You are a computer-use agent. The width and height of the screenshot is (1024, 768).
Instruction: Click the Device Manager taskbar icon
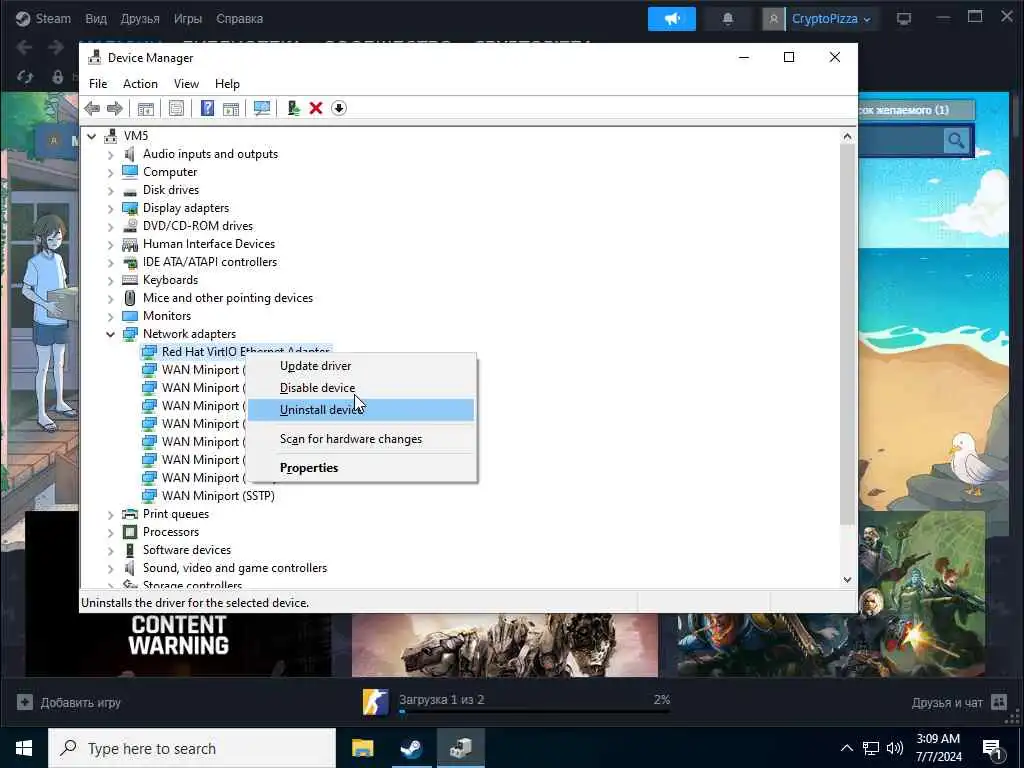pyautogui.click(x=460, y=748)
